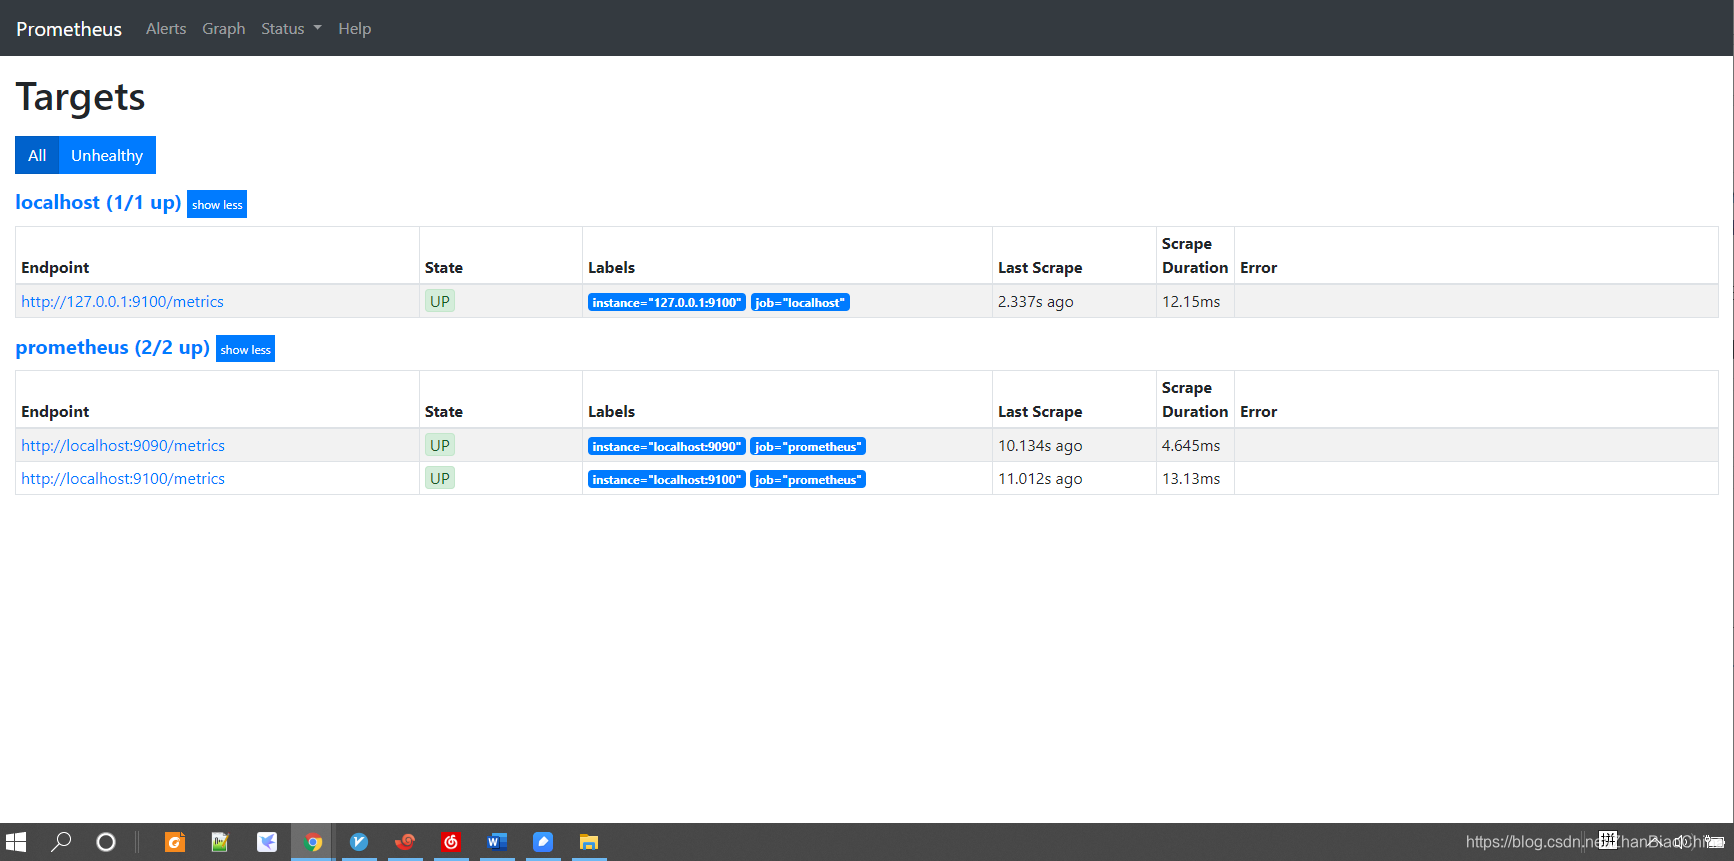
Task: Click UP state of localhost:9100 row
Action: [440, 479]
